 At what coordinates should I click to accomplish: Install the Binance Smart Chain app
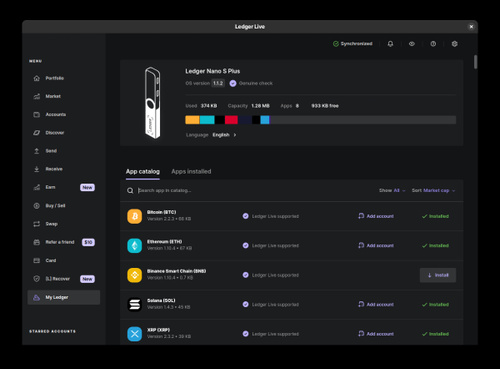[x=438, y=275]
